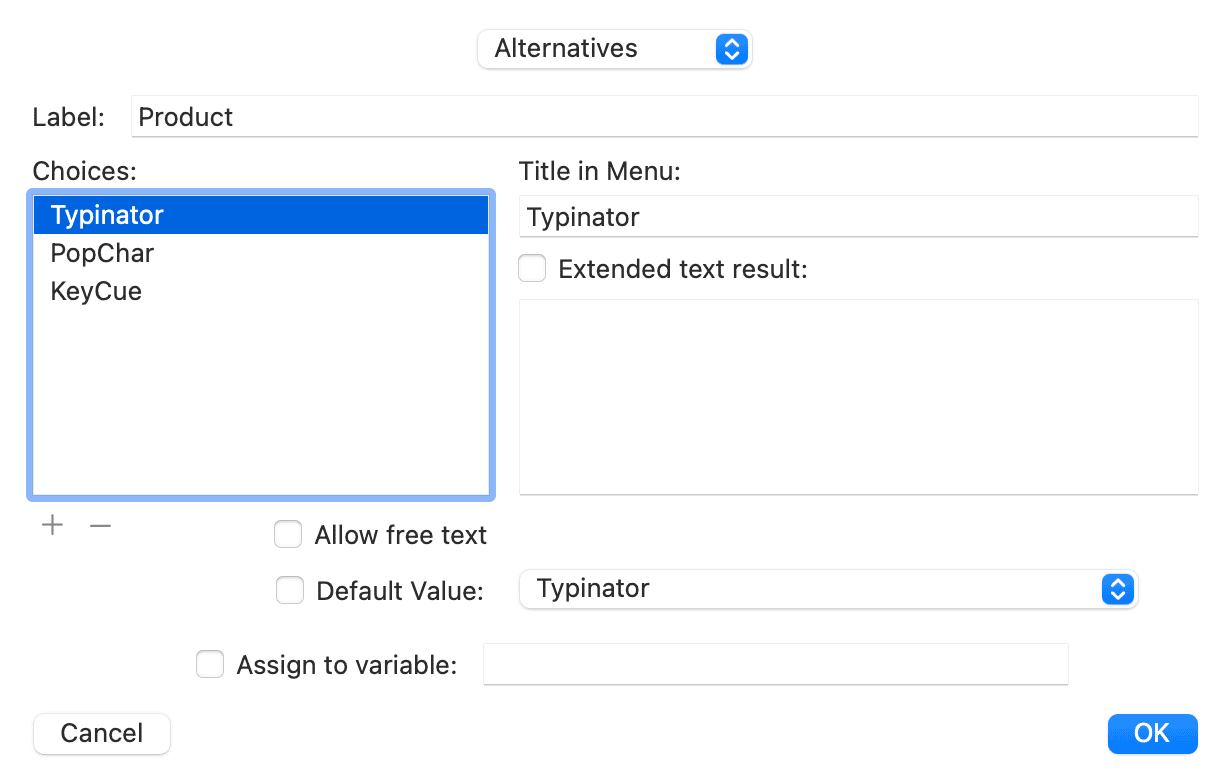The image size is (1226, 774).
Task: Check the Allow free text option
Action: coord(288,534)
